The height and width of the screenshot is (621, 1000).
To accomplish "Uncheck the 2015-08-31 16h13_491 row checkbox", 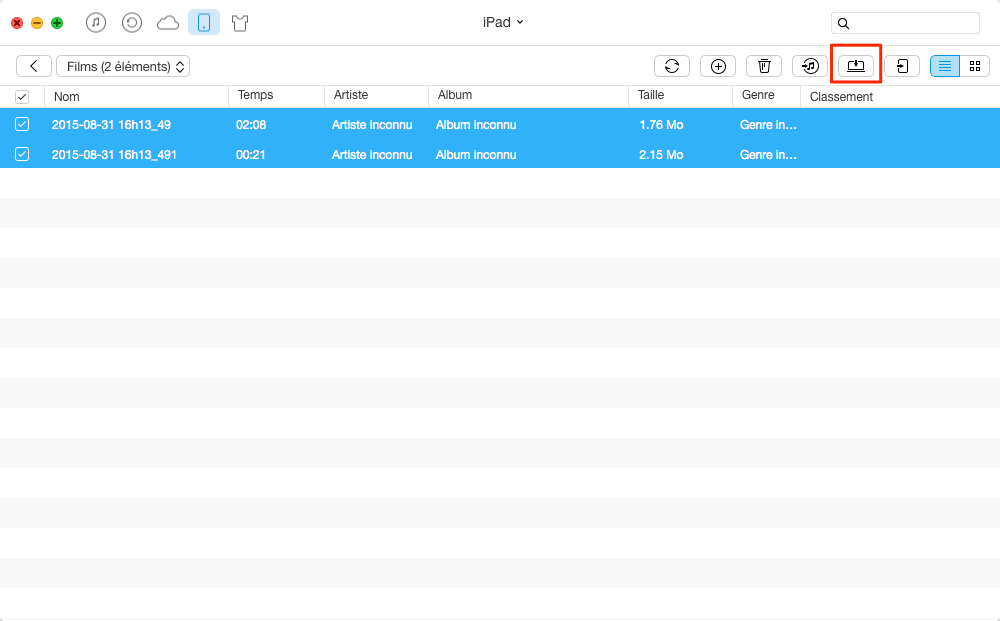I will coord(22,154).
